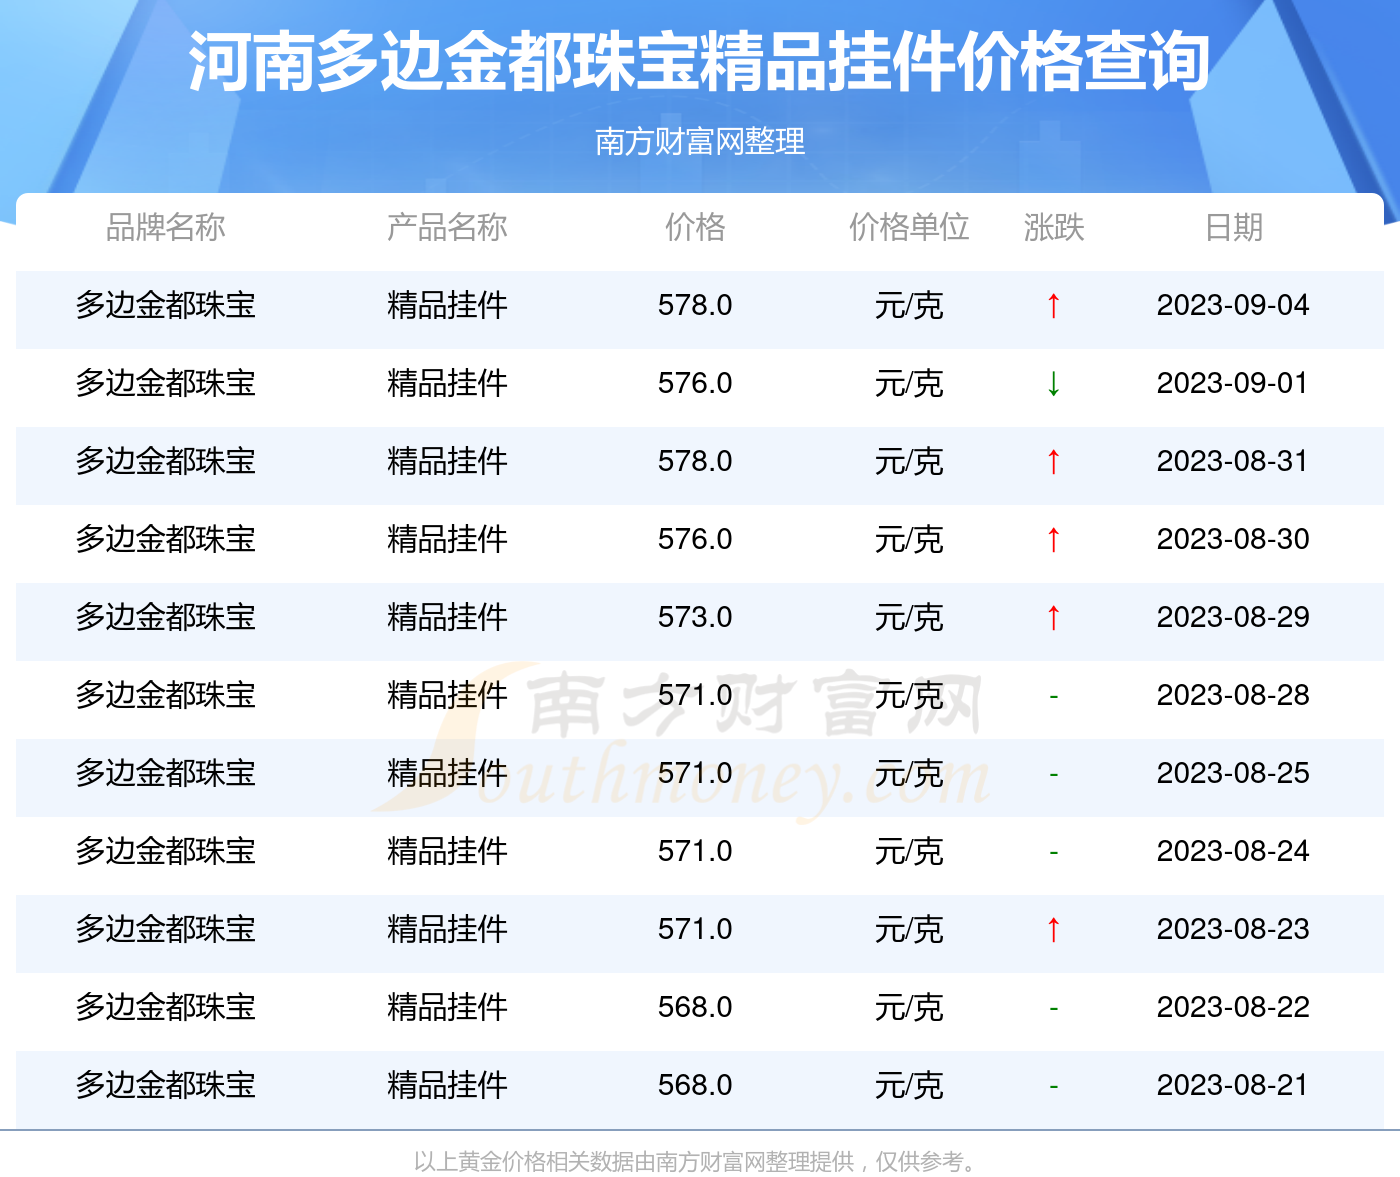This screenshot has height=1177, width=1400.
Task: Click unit 元/克 in the 2023-08-31 row
Action: coord(909,461)
